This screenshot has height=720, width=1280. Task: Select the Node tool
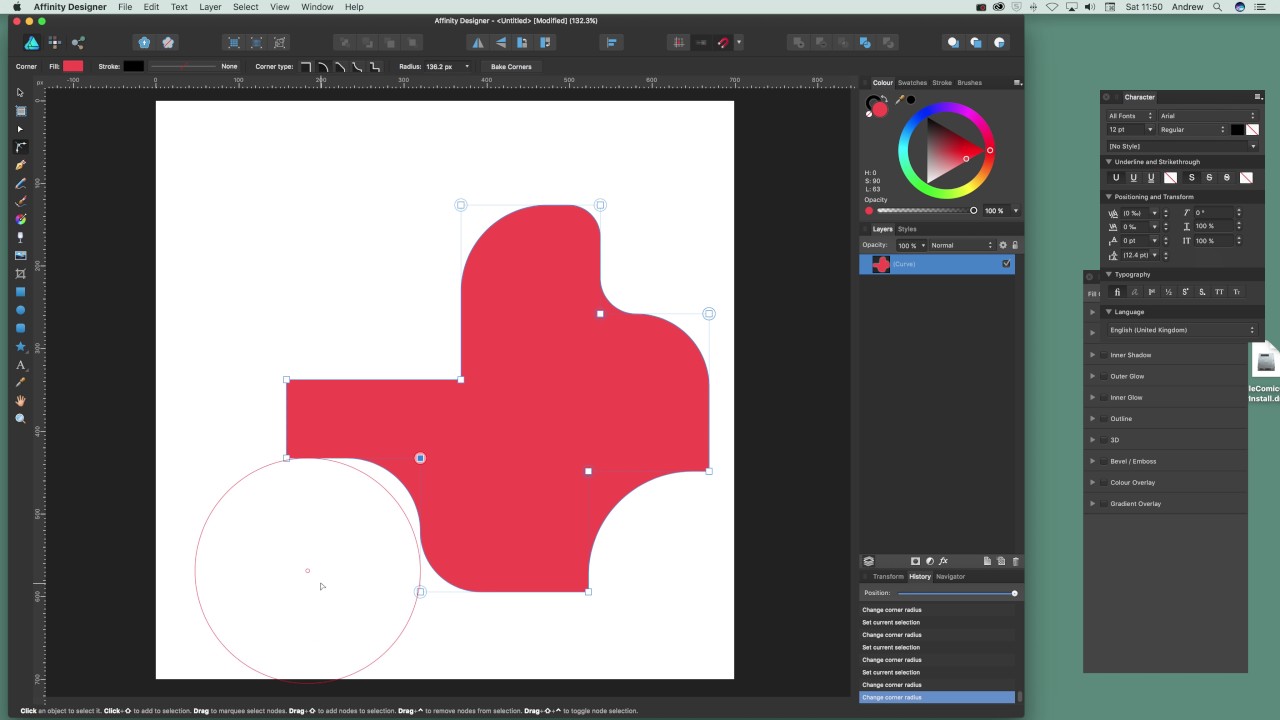pos(20,129)
